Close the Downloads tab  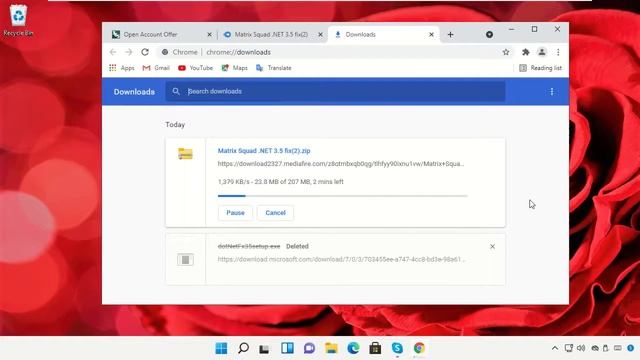[431, 35]
